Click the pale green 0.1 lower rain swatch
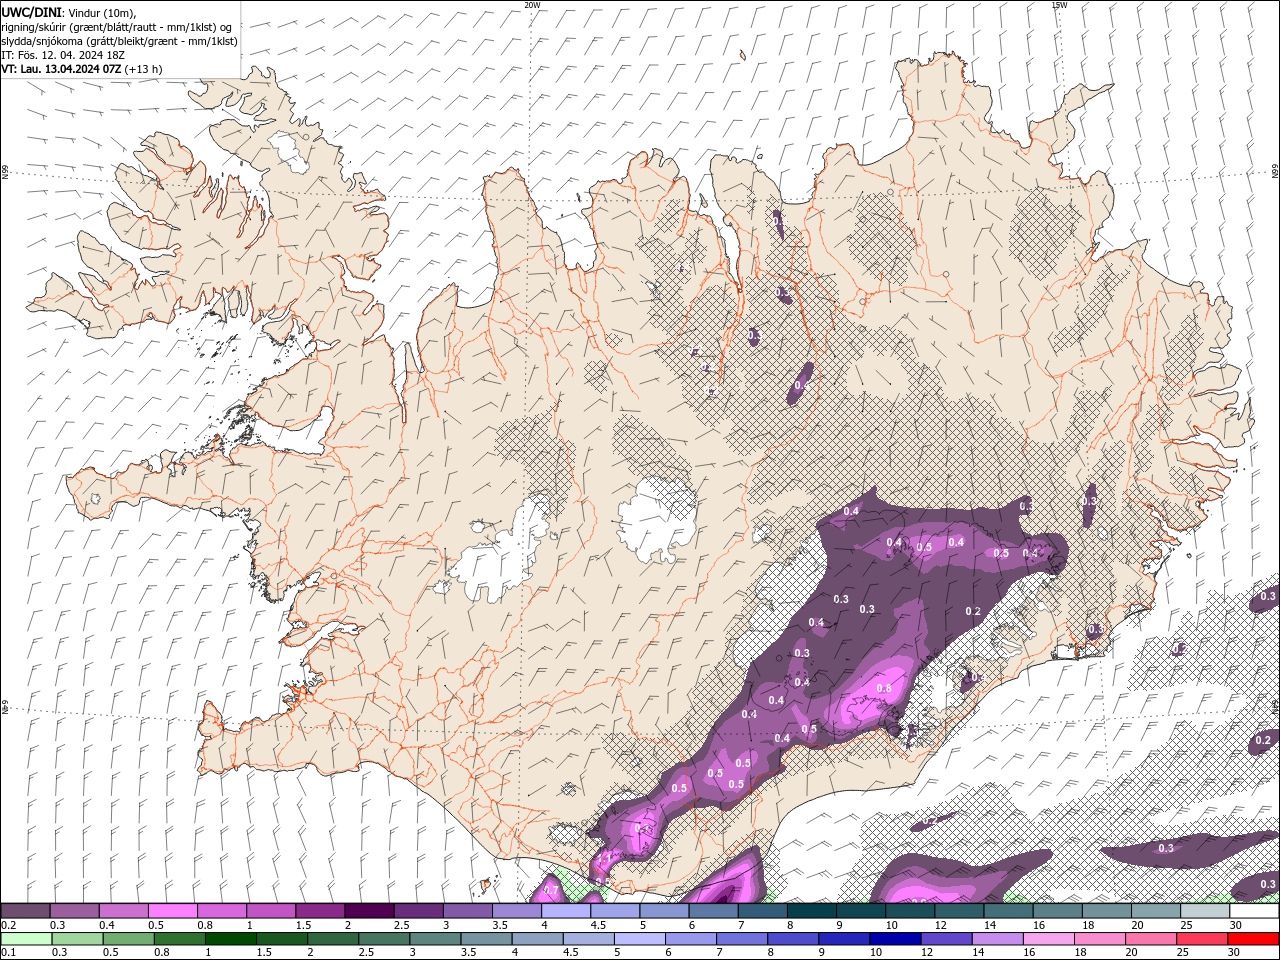The image size is (1280, 960). coord(26,939)
